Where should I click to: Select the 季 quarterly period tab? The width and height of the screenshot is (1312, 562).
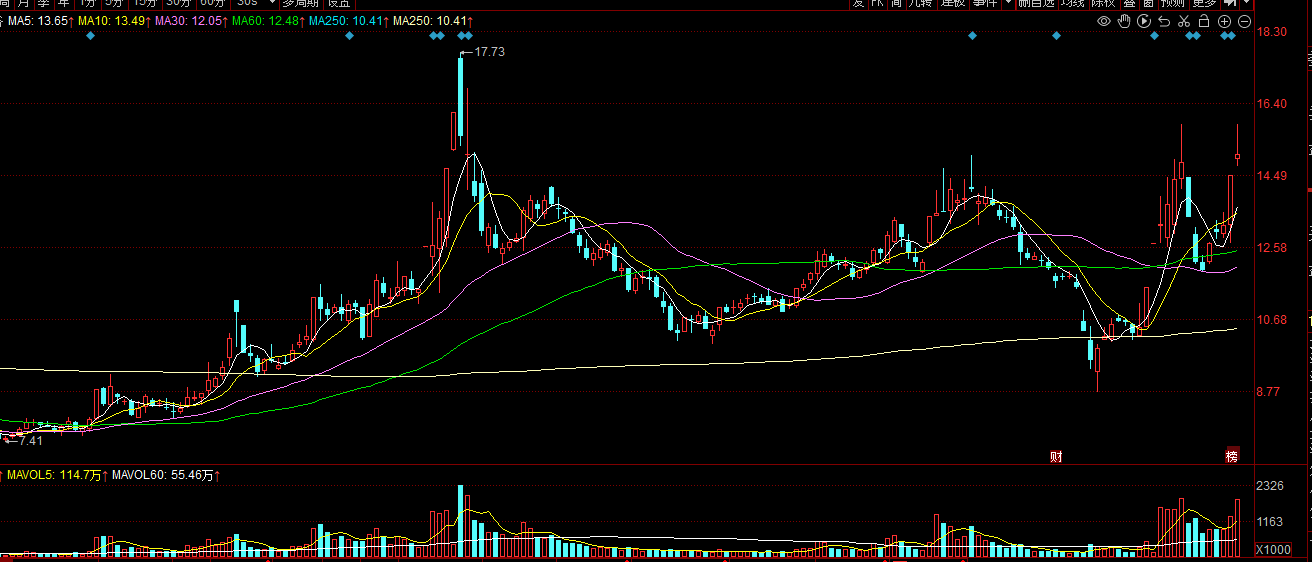pyautogui.click(x=44, y=4)
